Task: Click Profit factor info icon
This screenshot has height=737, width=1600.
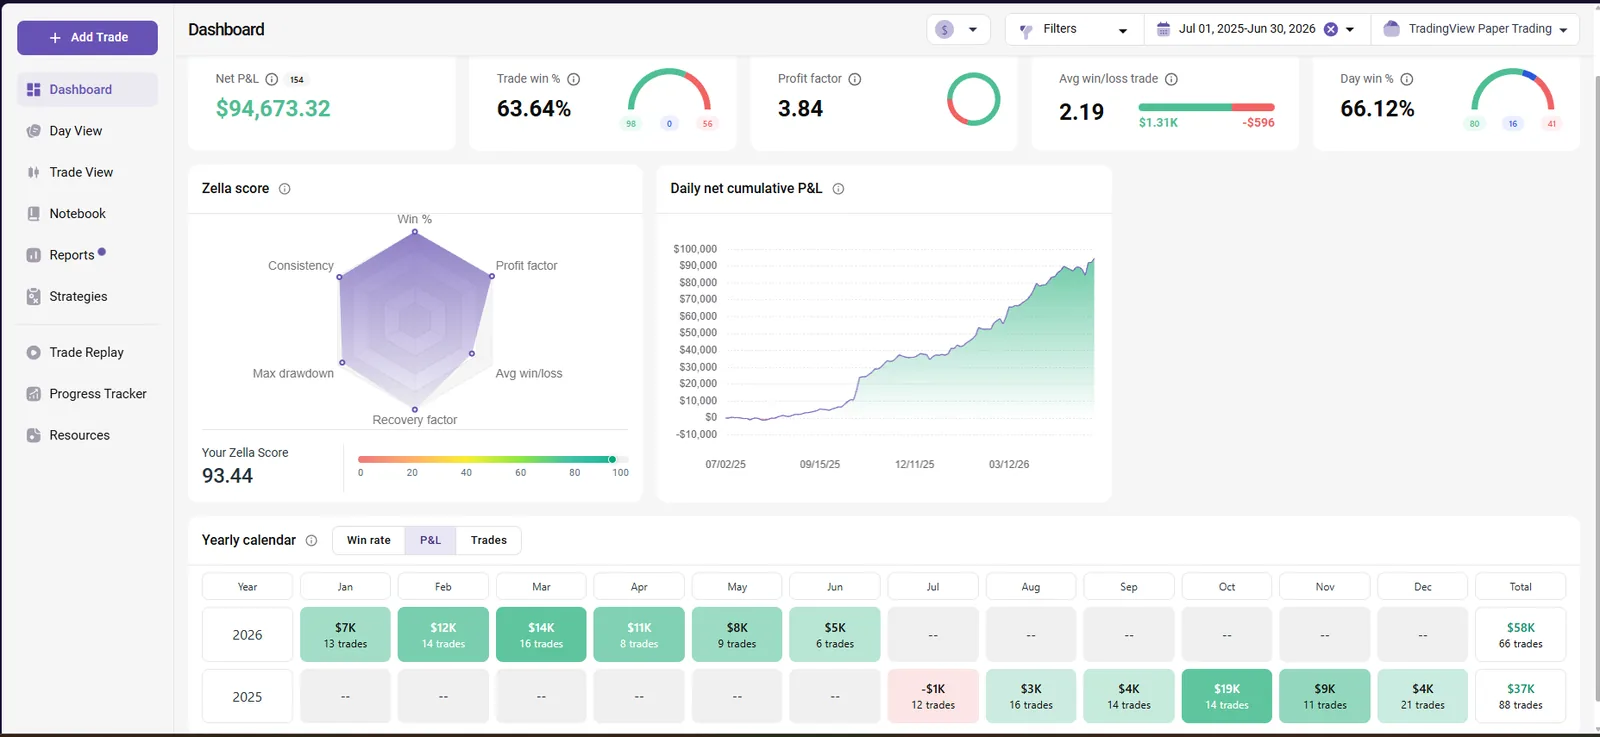Action: point(855,79)
